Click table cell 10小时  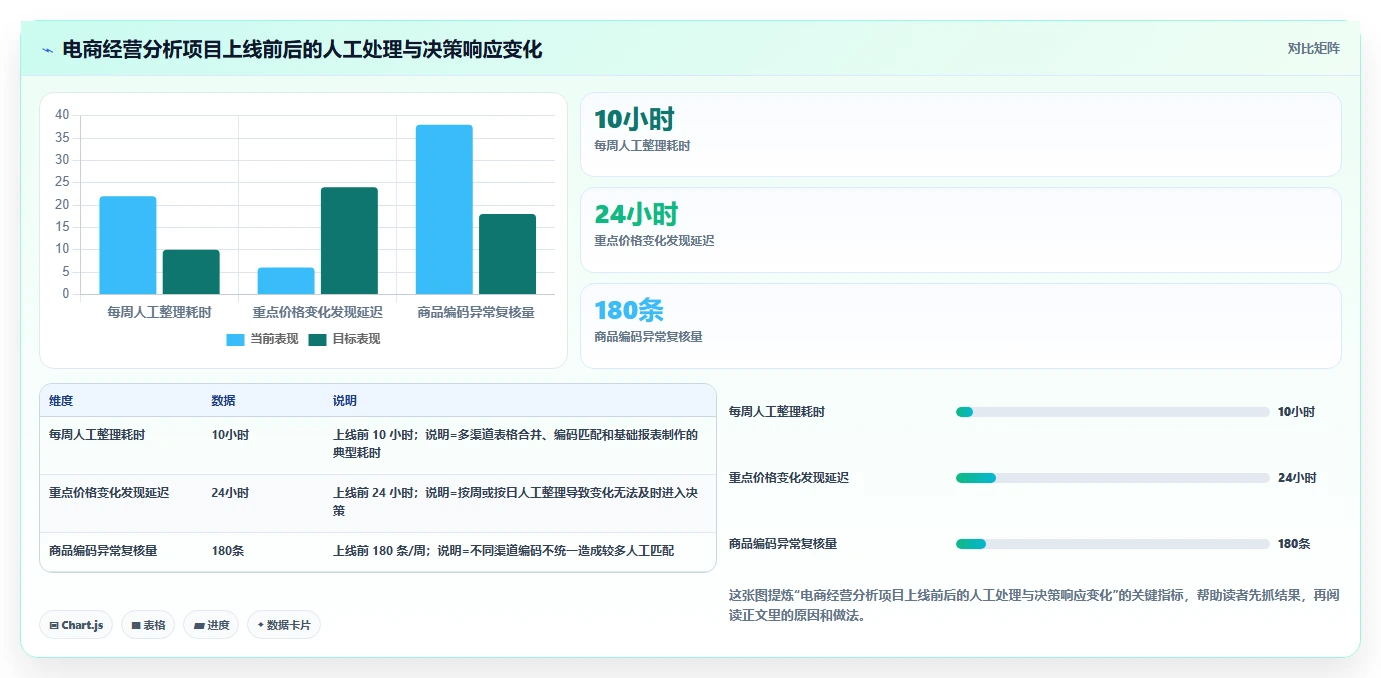(x=230, y=435)
